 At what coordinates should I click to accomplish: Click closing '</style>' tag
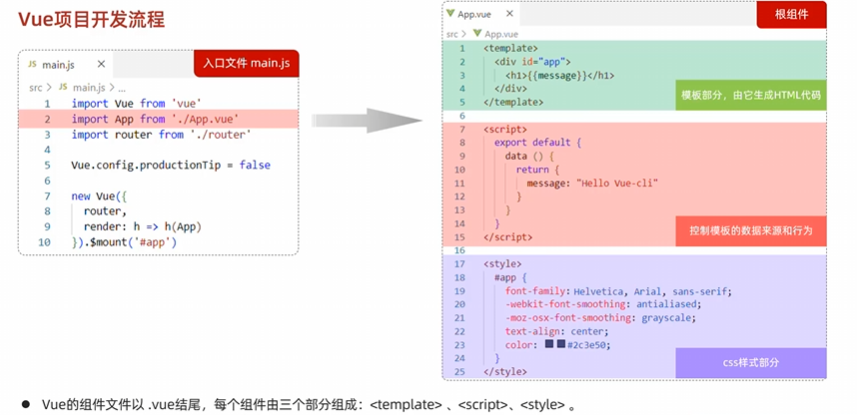pos(505,372)
